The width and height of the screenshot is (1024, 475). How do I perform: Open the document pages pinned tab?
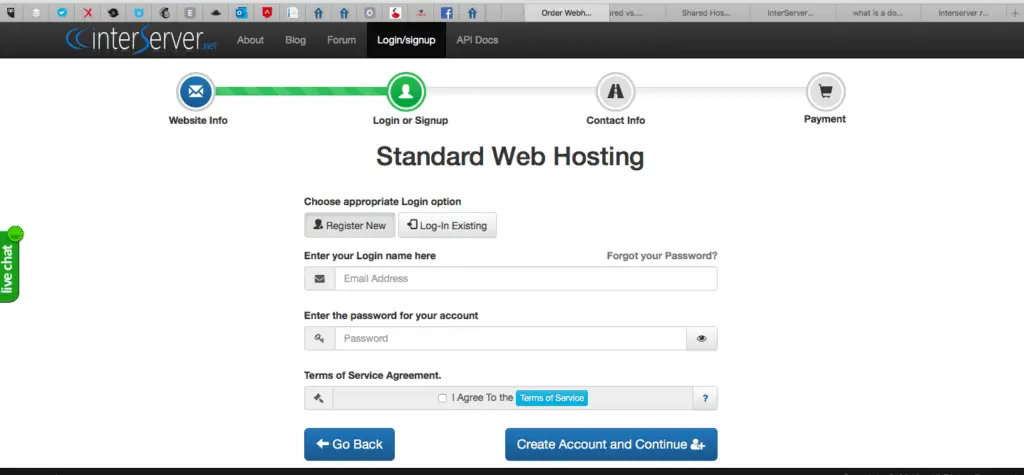tap(293, 12)
